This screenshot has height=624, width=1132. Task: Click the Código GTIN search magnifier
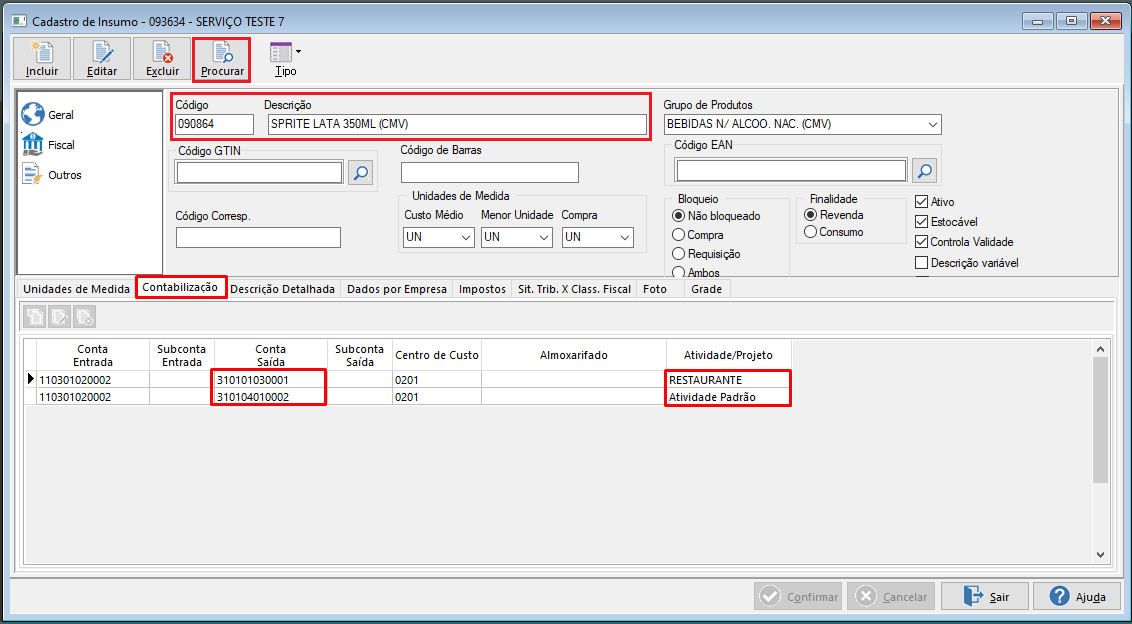point(361,173)
